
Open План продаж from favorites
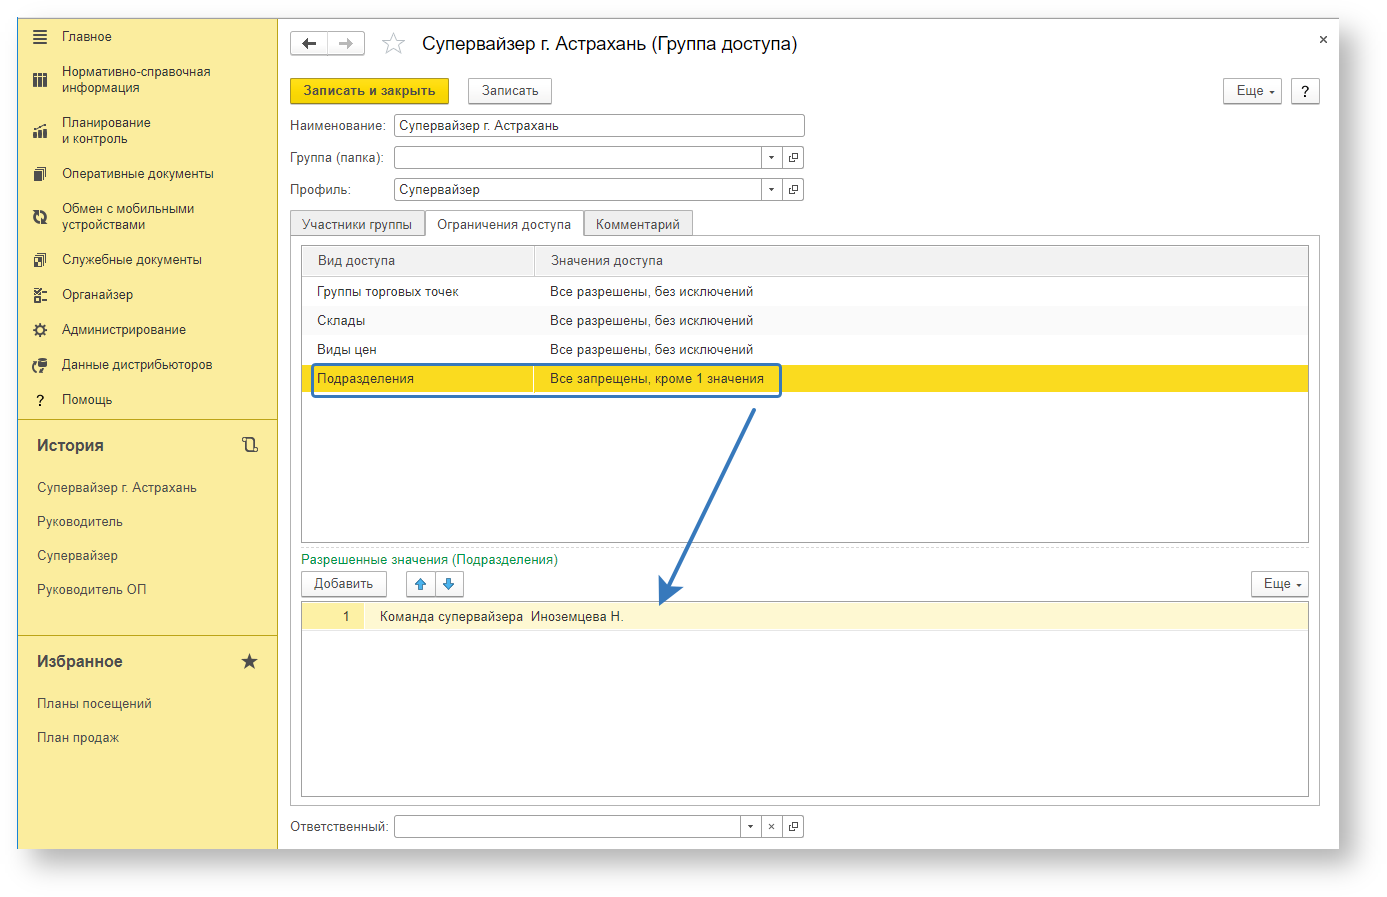point(78,738)
